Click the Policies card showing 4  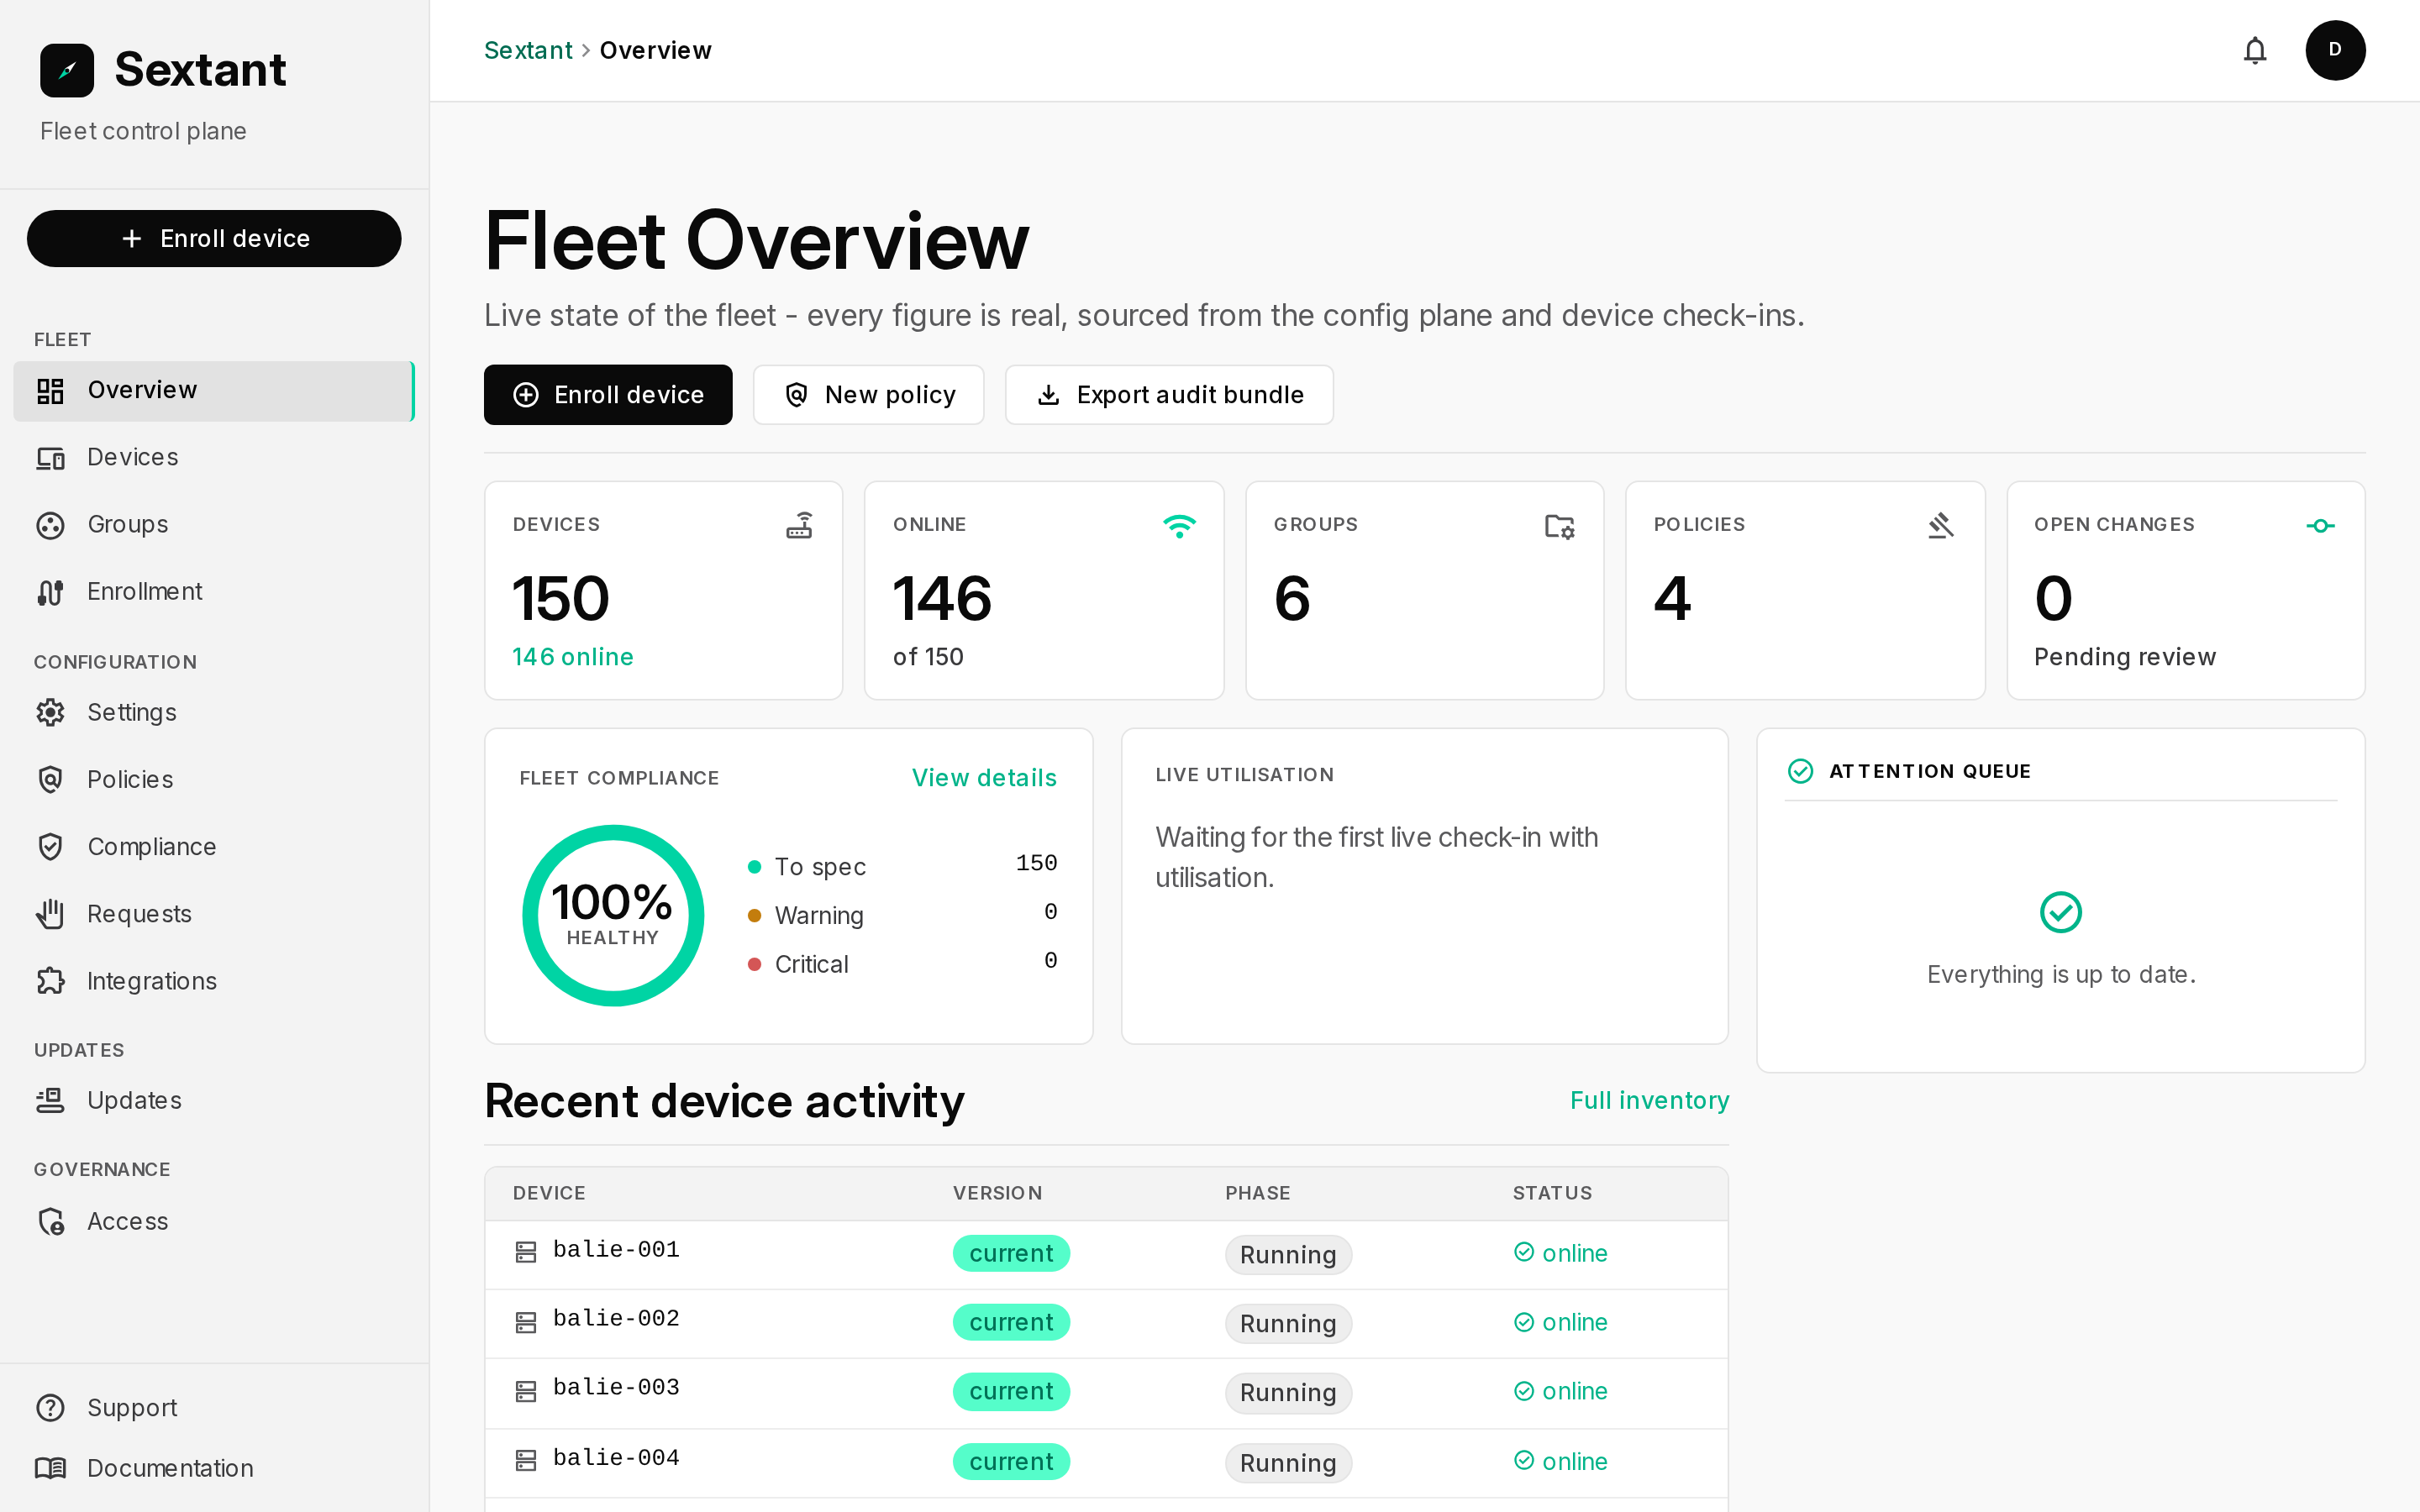pyautogui.click(x=1805, y=590)
